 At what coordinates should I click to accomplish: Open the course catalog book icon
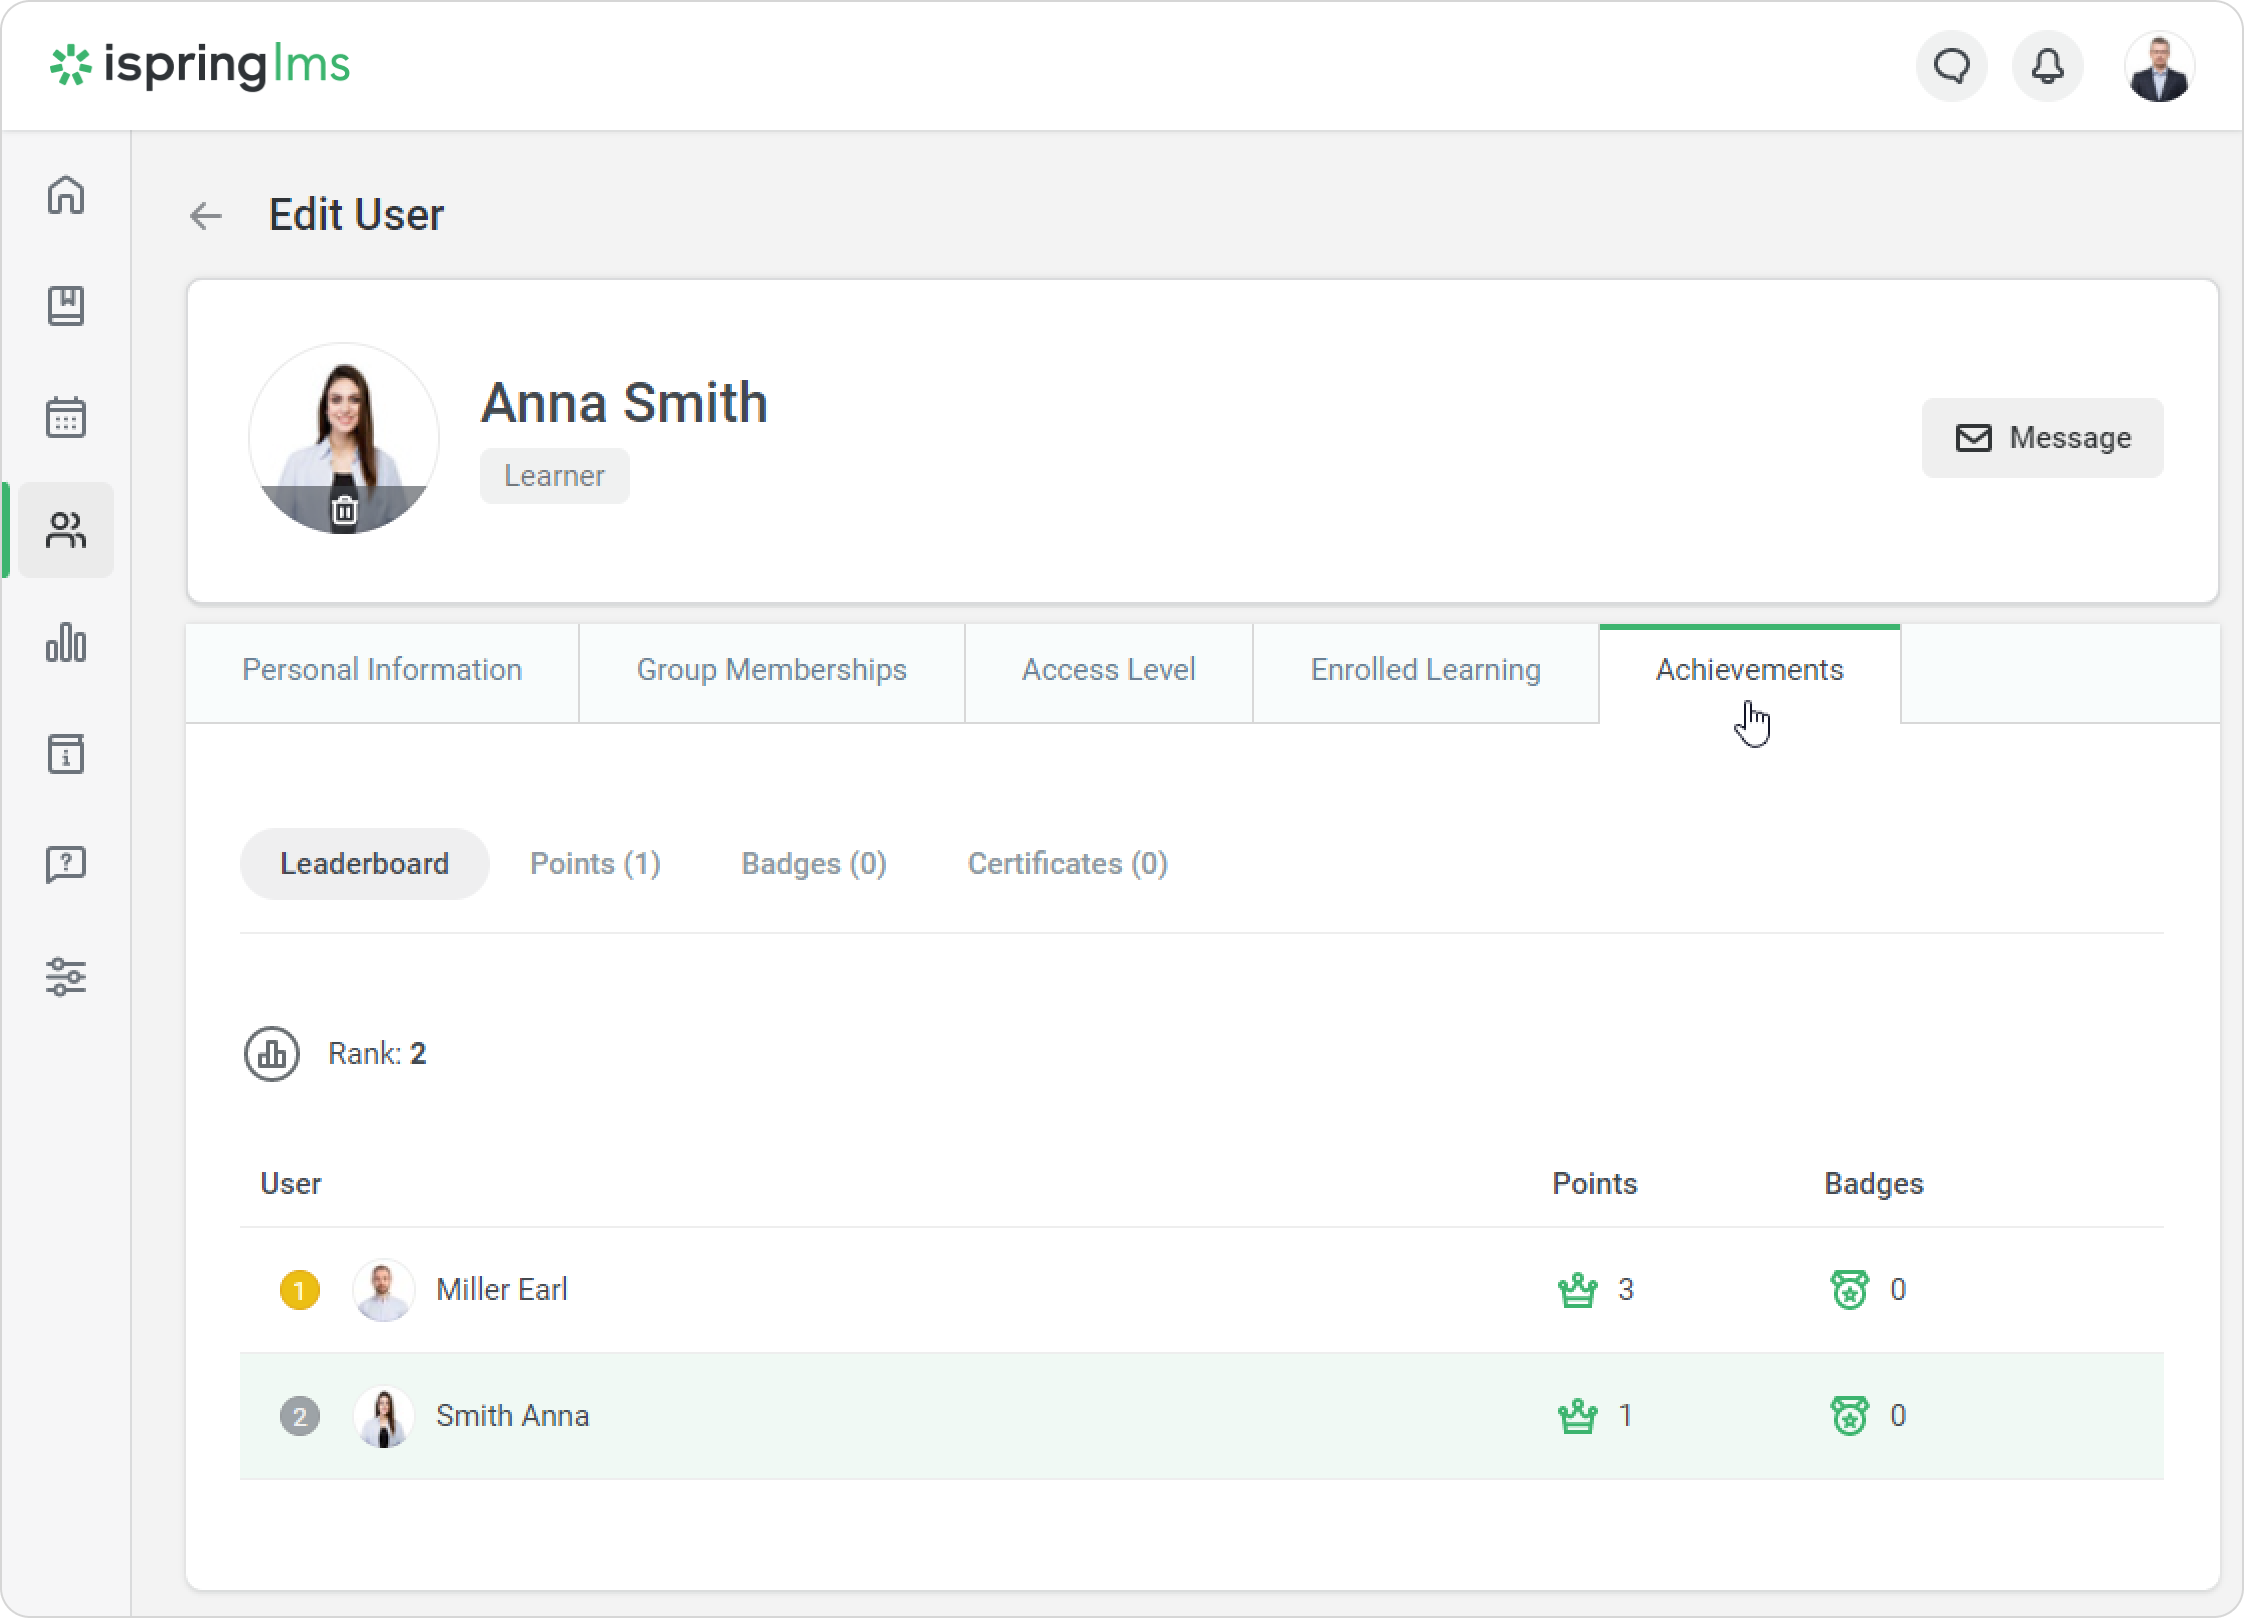coord(66,306)
